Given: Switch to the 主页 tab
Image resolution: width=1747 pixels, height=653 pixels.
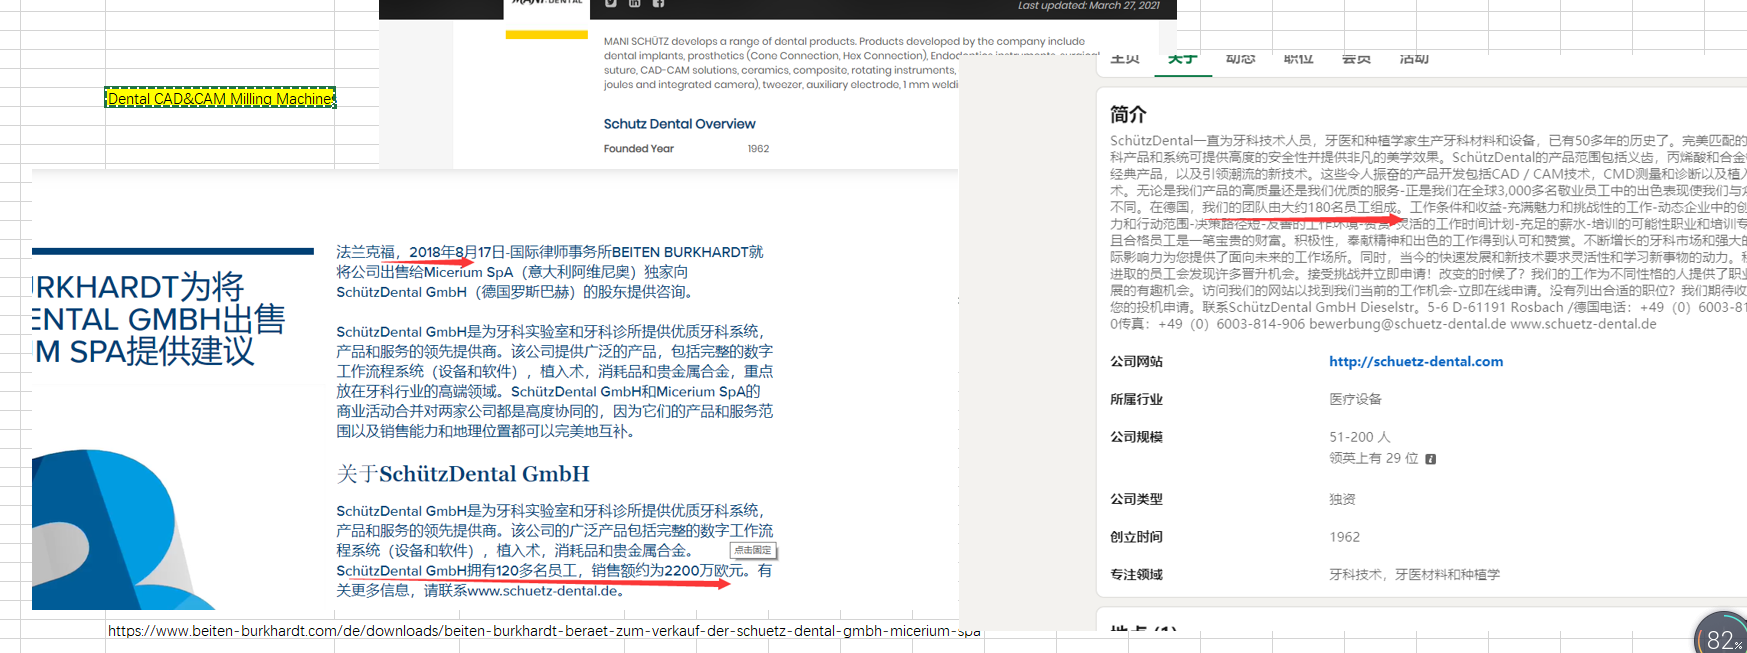Looking at the screenshot, I should coord(1125,60).
